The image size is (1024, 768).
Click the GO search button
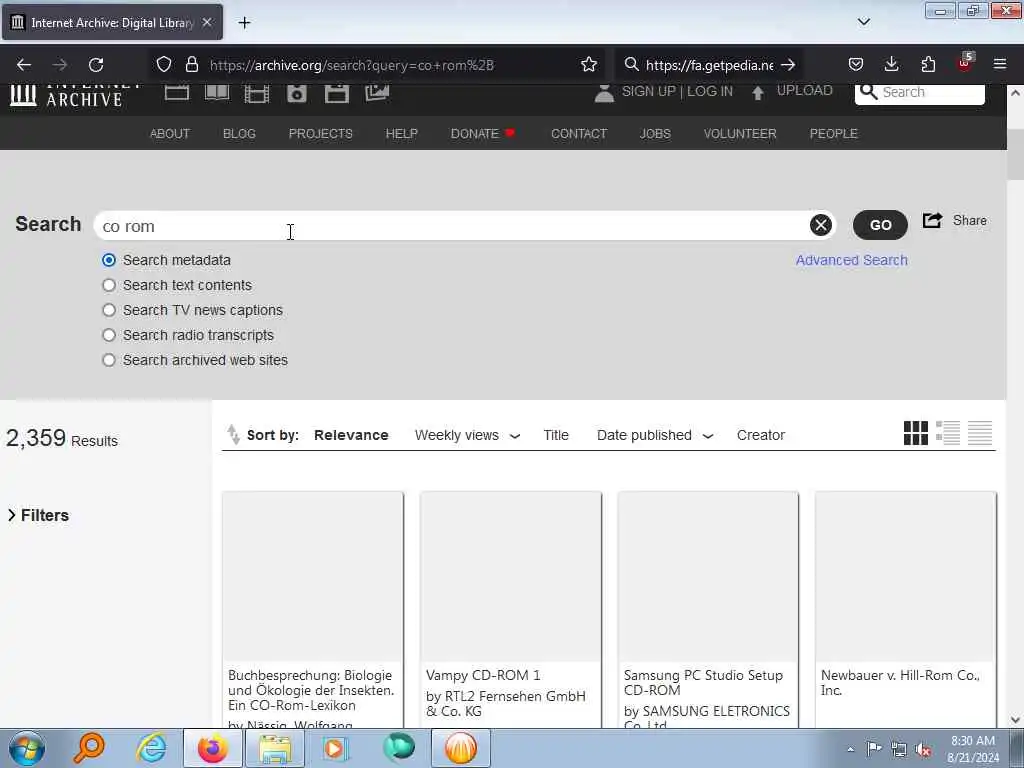pyautogui.click(x=880, y=225)
